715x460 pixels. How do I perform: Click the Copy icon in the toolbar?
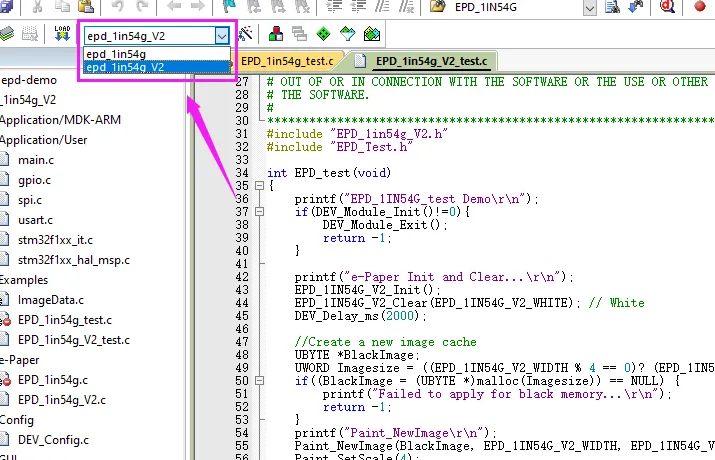point(62,6)
